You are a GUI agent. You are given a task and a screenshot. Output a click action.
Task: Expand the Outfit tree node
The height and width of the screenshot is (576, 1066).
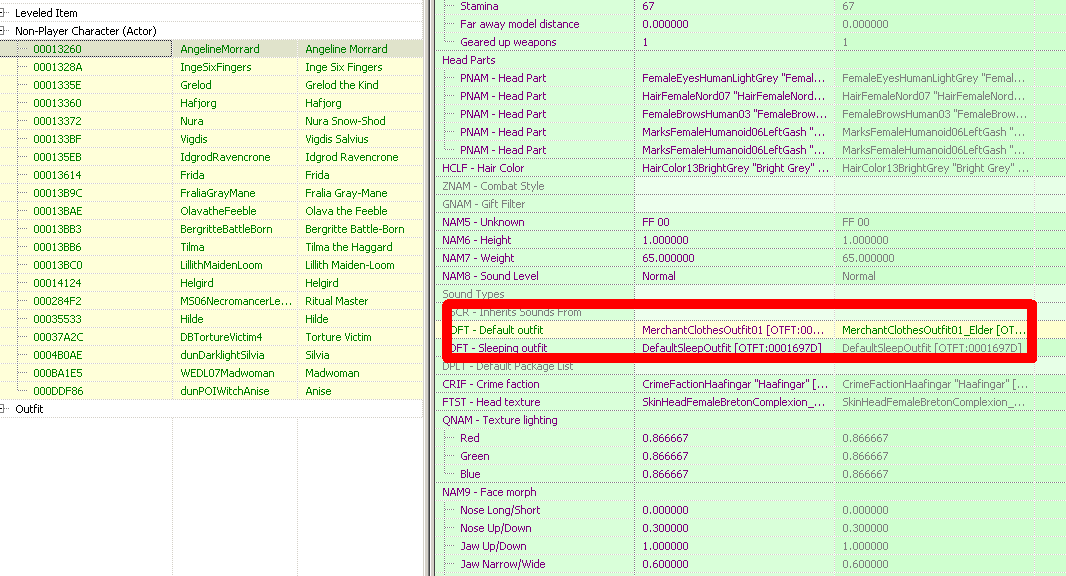[3, 409]
